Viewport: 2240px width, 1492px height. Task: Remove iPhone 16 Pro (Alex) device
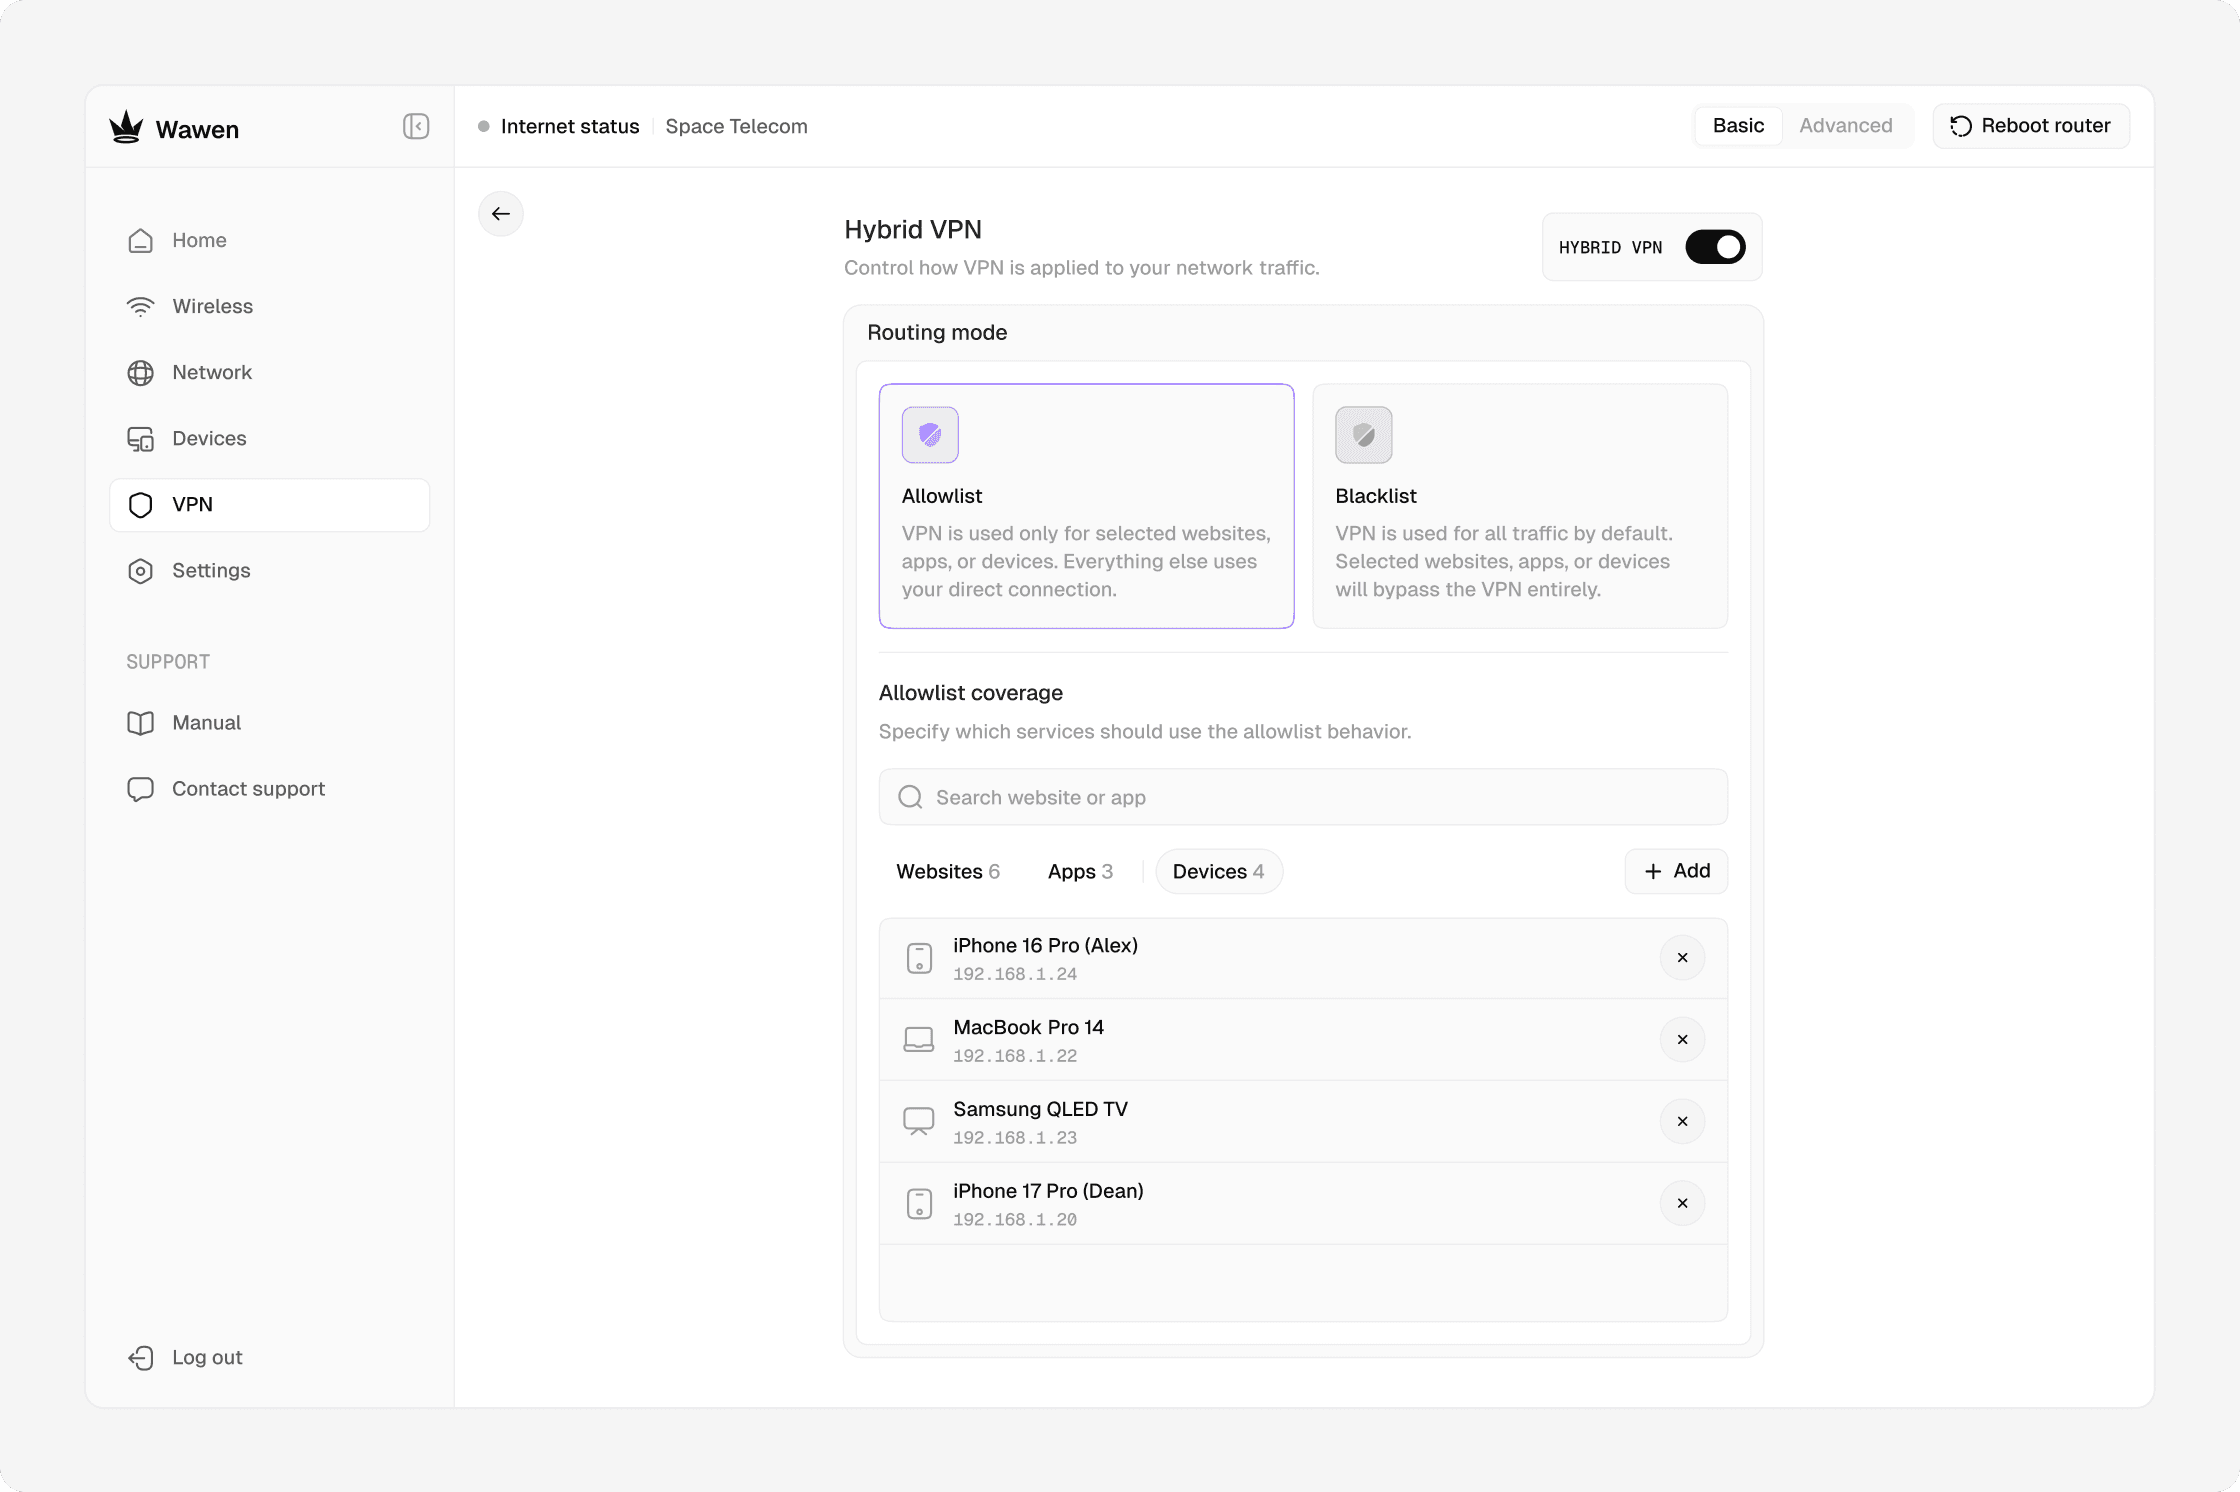(x=1682, y=958)
